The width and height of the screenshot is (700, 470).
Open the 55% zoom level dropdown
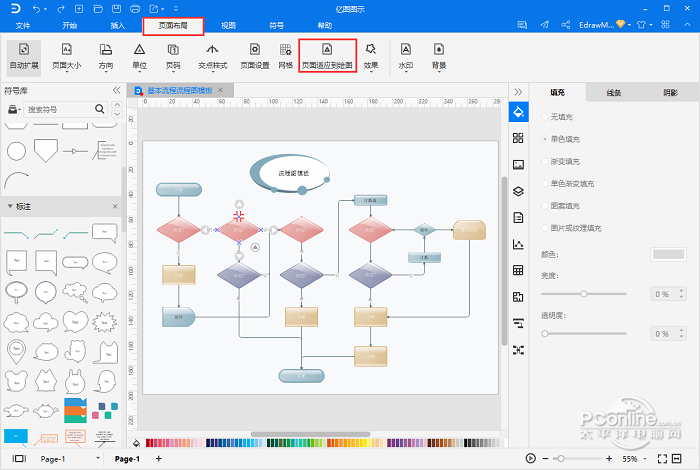pos(645,459)
